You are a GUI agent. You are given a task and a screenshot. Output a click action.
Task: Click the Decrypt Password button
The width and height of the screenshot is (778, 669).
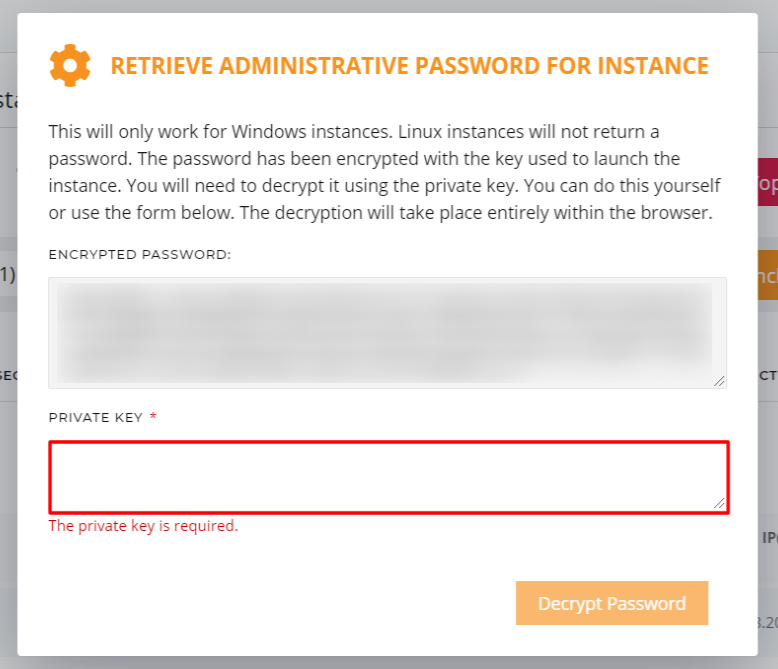click(x=612, y=603)
